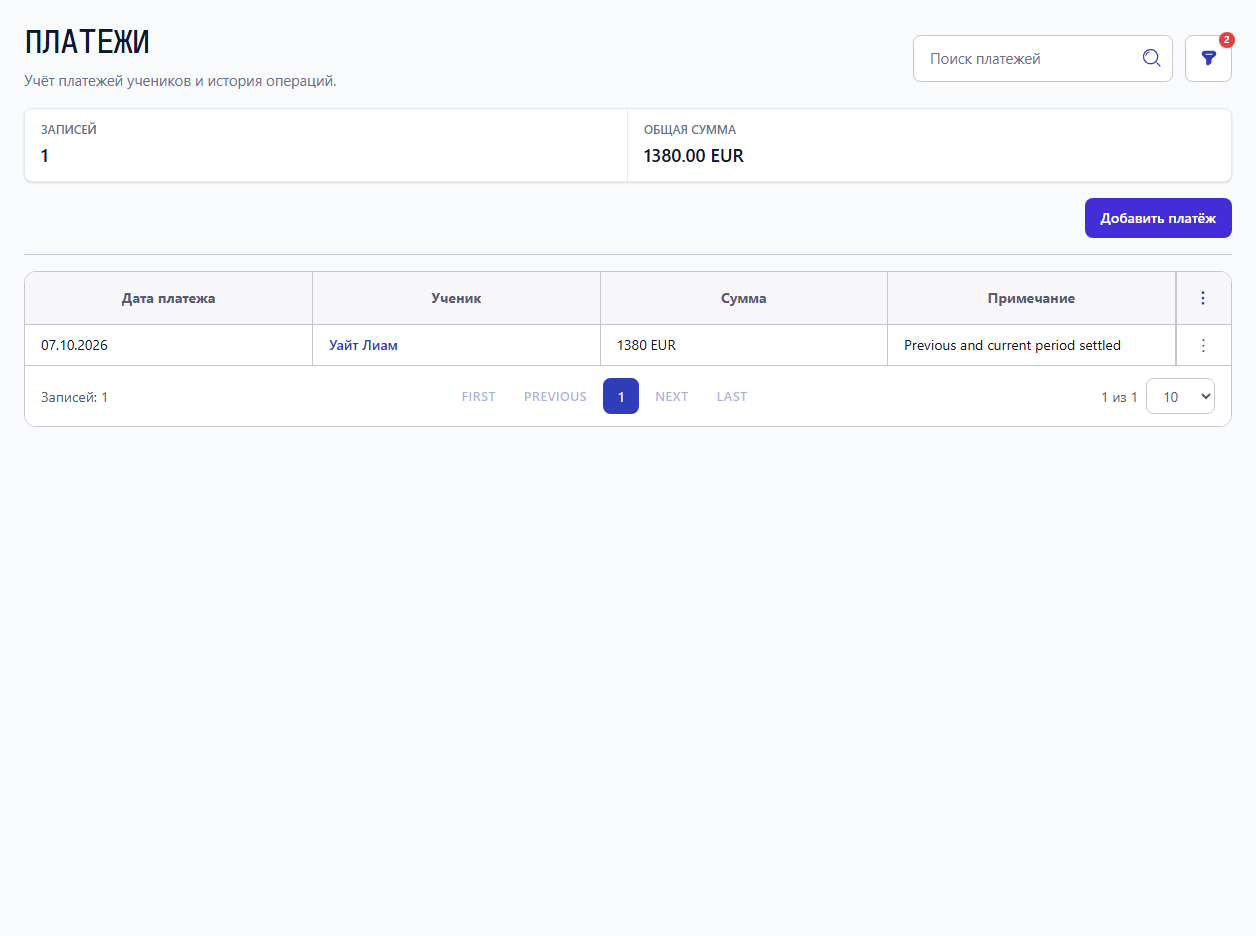The image size is (1256, 936).
Task: Click the '1 из 1' page indicator
Action: tap(1119, 397)
